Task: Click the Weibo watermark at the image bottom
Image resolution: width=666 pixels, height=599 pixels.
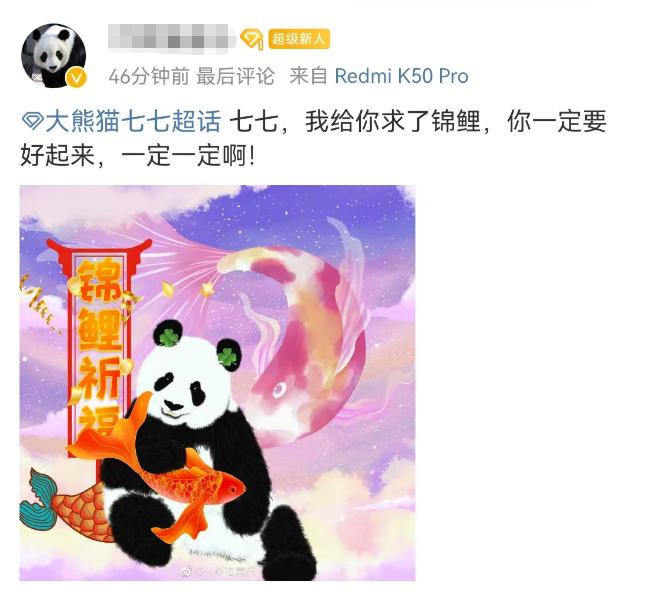Action: coord(219,572)
